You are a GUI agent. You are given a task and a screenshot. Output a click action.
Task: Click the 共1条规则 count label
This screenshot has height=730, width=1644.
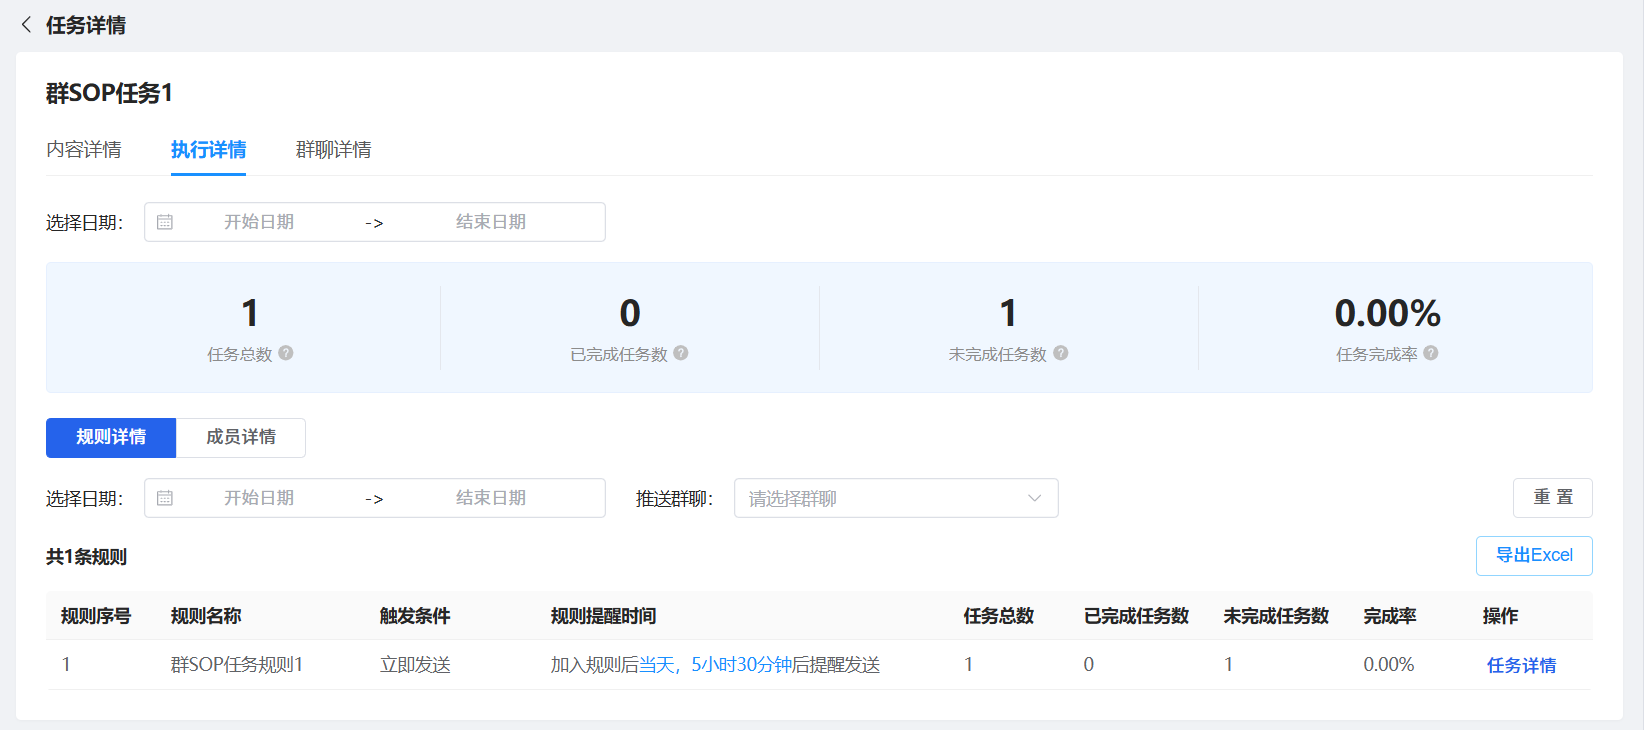pos(86,557)
